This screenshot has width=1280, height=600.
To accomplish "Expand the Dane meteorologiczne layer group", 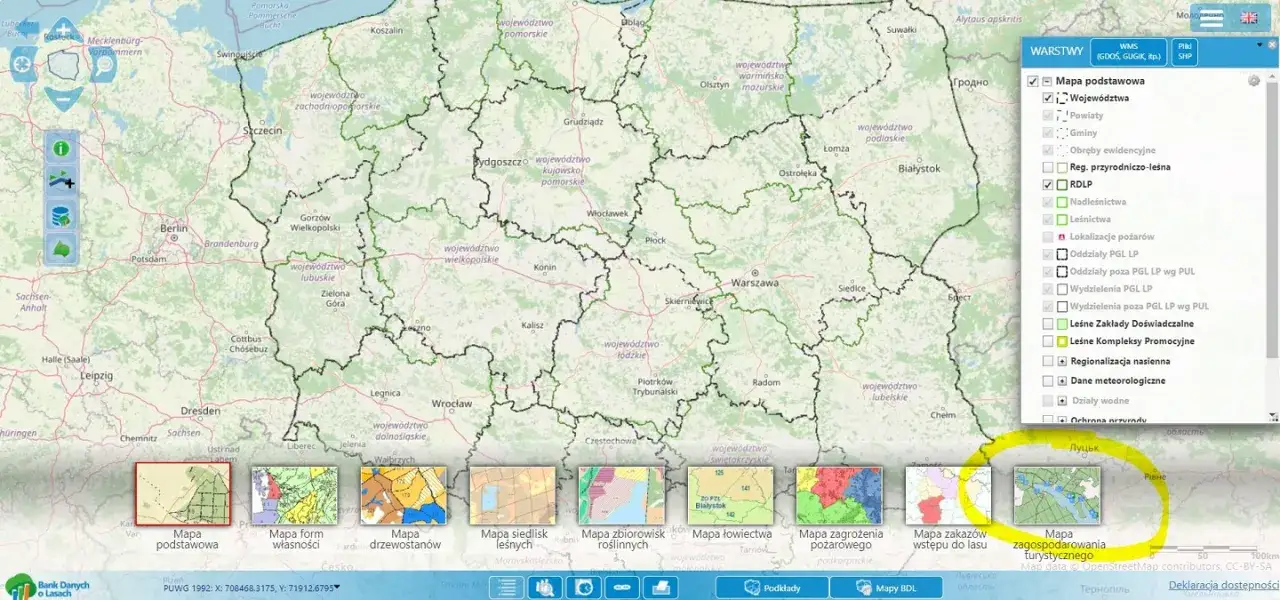I will point(1062,381).
